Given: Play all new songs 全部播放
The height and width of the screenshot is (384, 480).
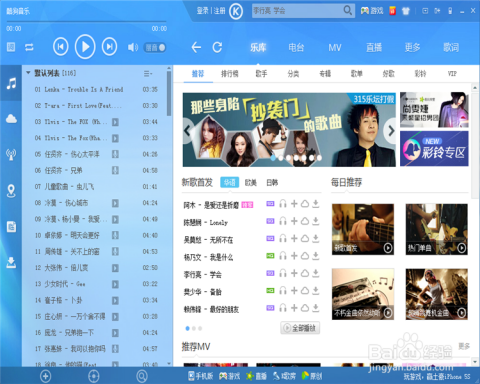Looking at the screenshot, I should click(300, 328).
